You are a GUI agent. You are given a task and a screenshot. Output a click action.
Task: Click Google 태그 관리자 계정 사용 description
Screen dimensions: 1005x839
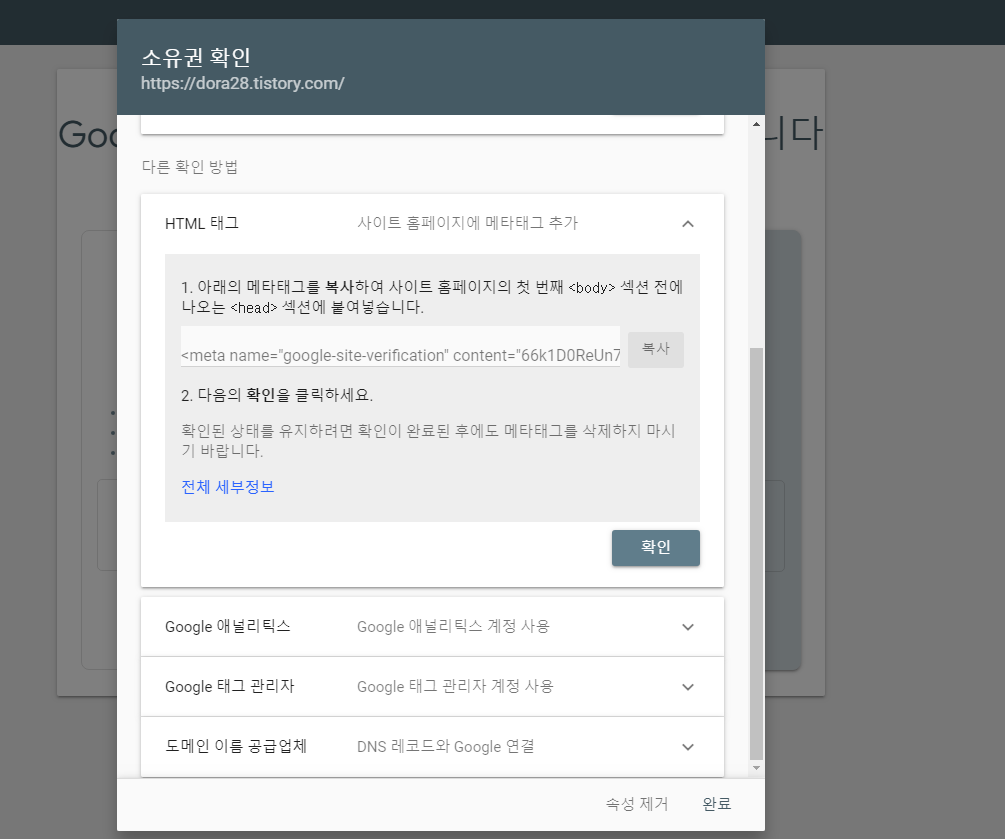pos(455,686)
